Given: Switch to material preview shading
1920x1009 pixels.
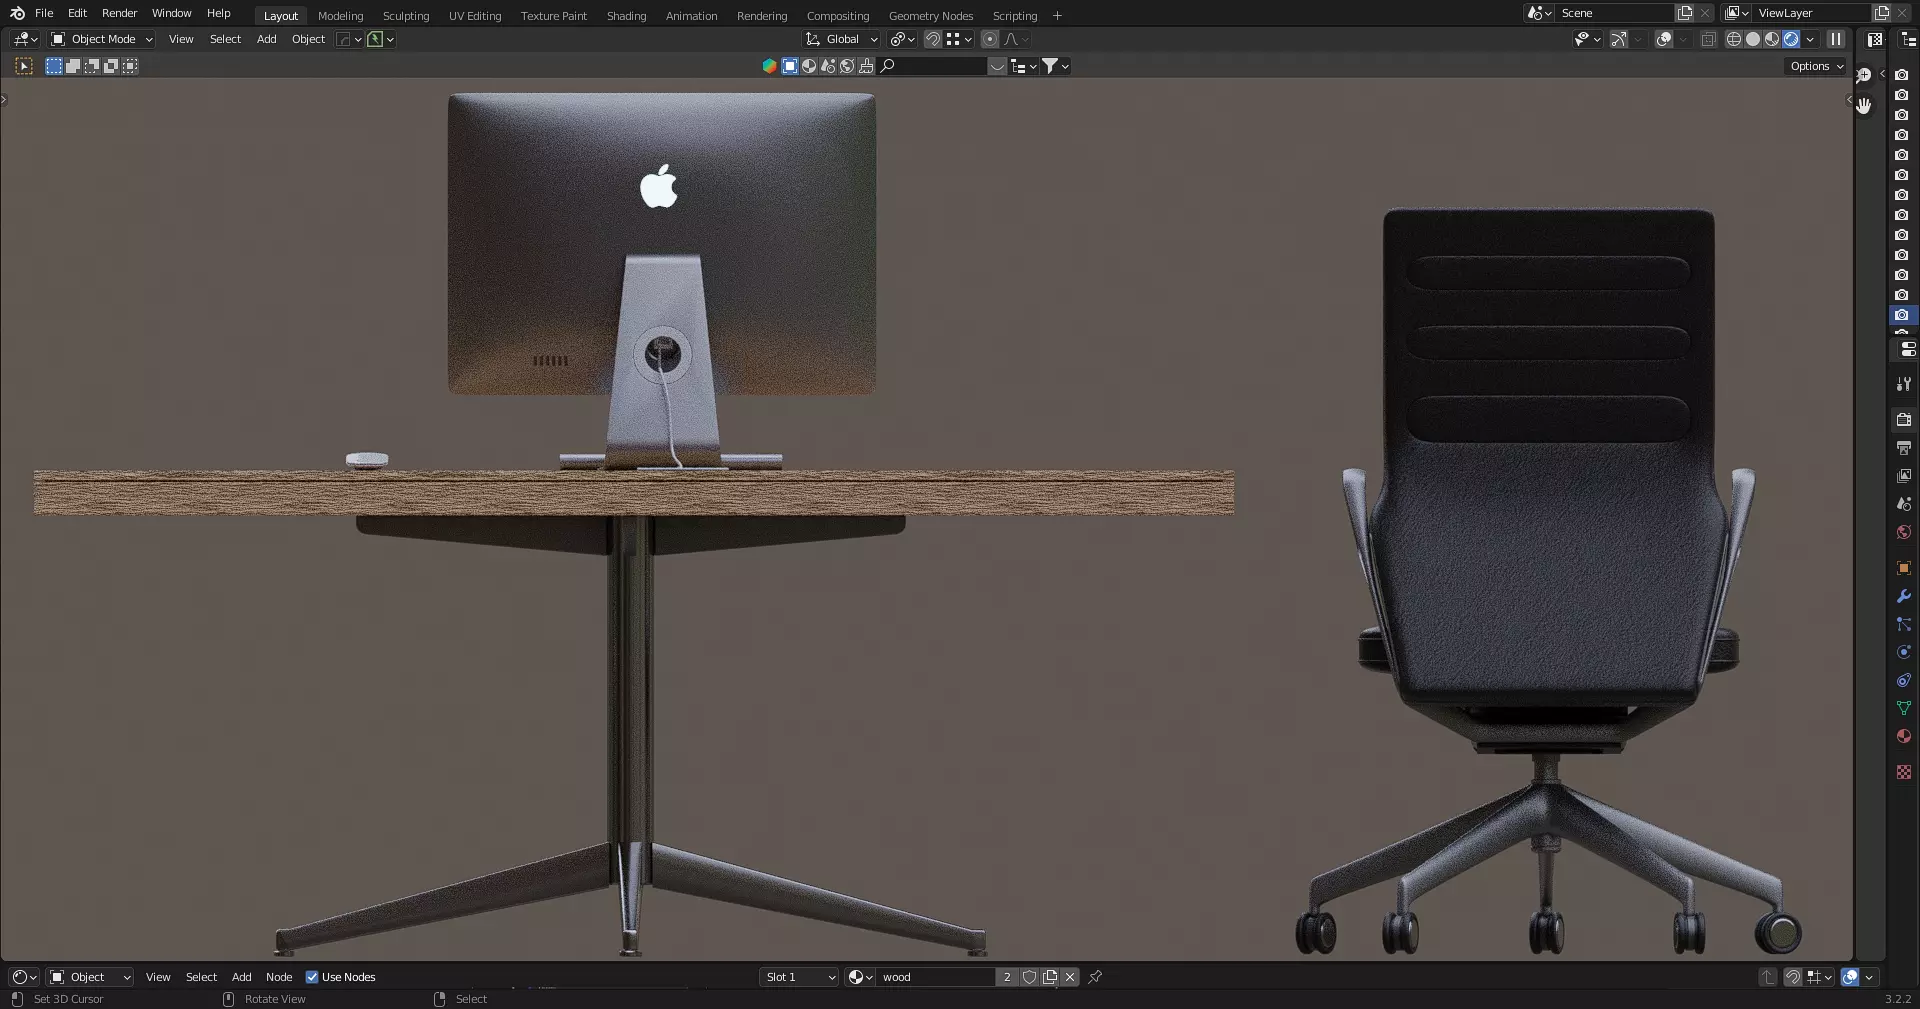Looking at the screenshot, I should point(1772,39).
